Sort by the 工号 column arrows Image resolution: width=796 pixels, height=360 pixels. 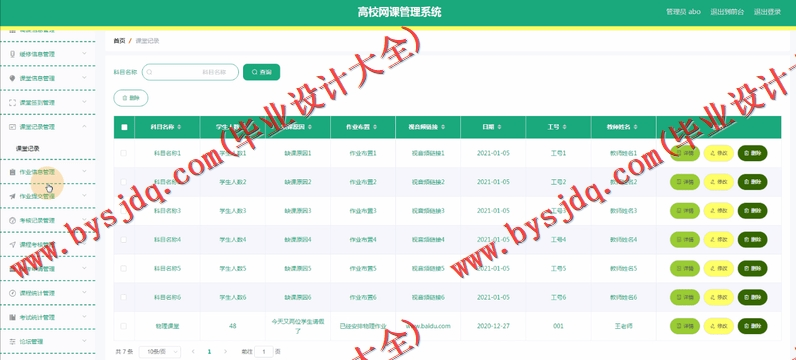[565, 127]
